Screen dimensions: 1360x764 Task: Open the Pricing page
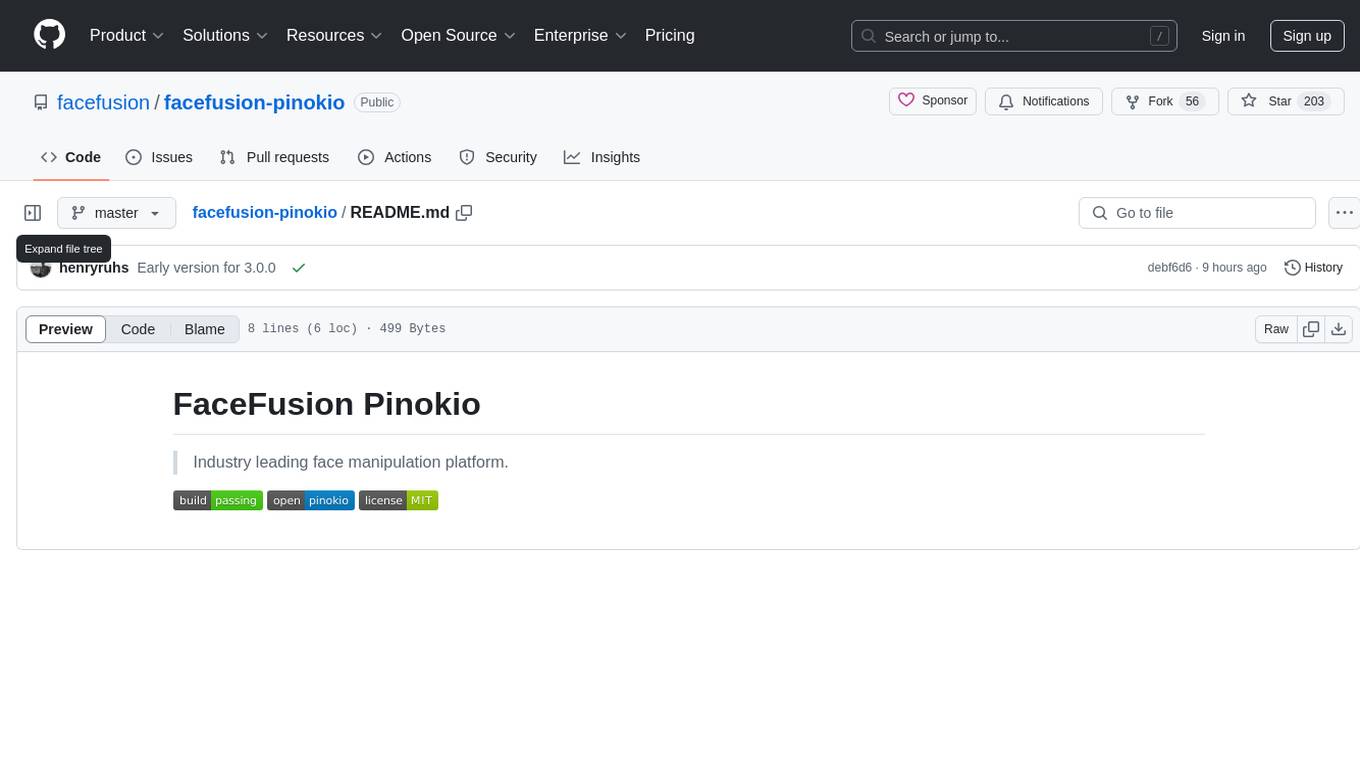point(670,35)
